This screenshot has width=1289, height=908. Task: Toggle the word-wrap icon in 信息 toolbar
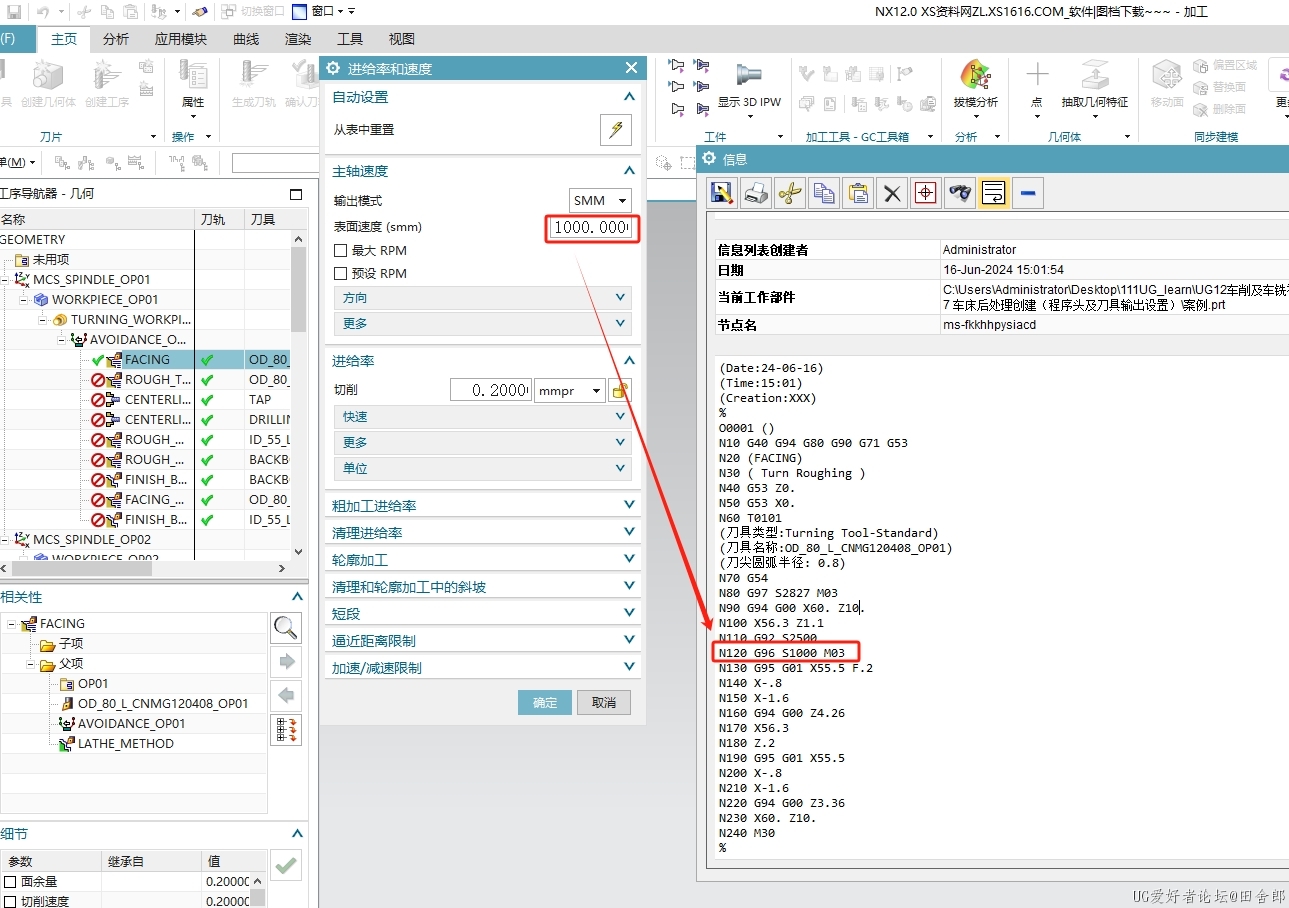tap(994, 193)
